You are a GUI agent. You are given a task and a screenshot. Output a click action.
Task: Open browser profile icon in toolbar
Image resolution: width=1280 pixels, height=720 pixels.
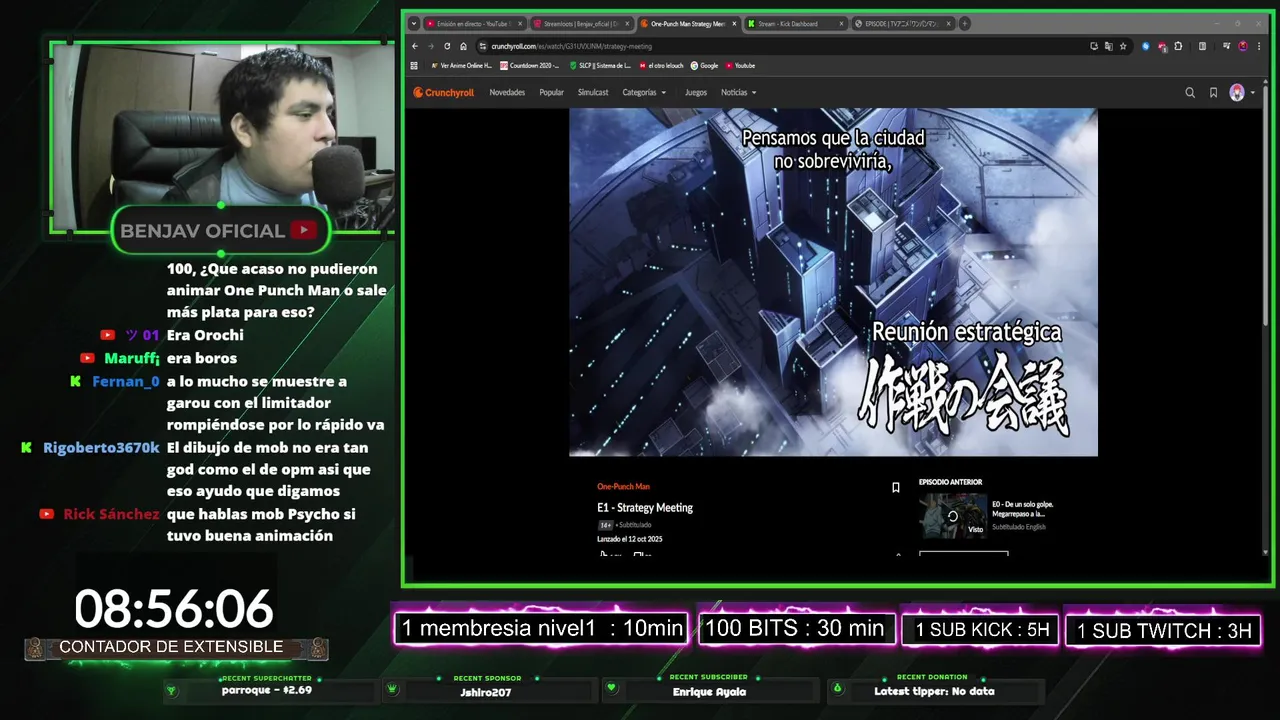tap(1242, 46)
